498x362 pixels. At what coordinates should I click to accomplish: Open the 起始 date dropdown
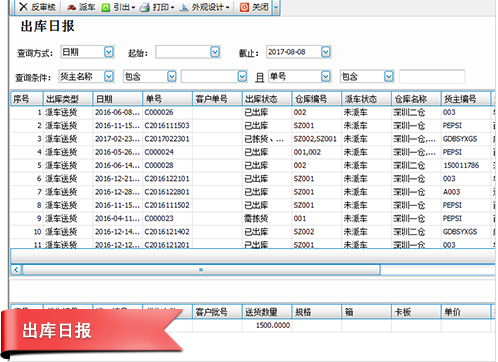pyautogui.click(x=215, y=52)
